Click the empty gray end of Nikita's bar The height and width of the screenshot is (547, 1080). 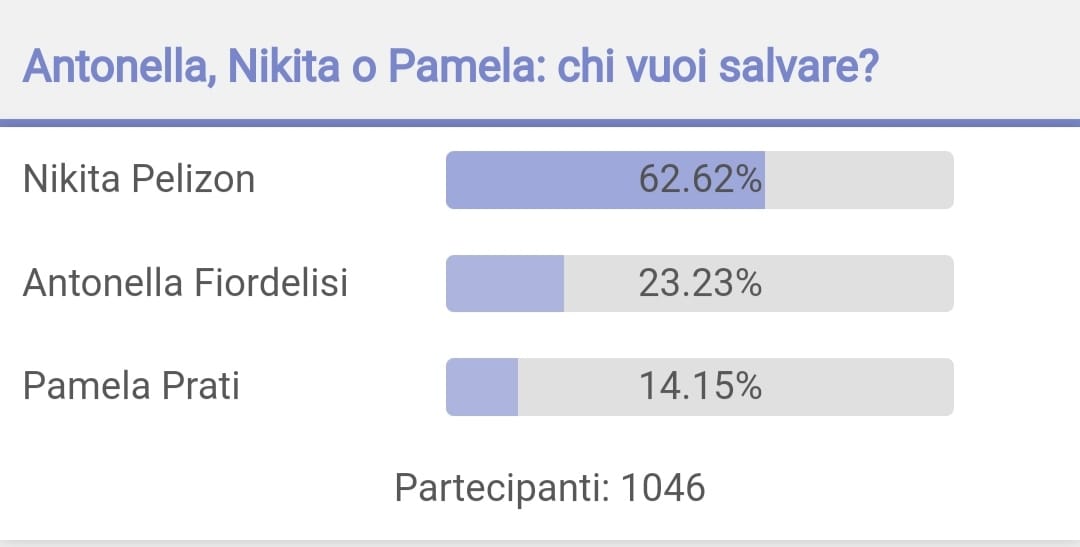(859, 180)
